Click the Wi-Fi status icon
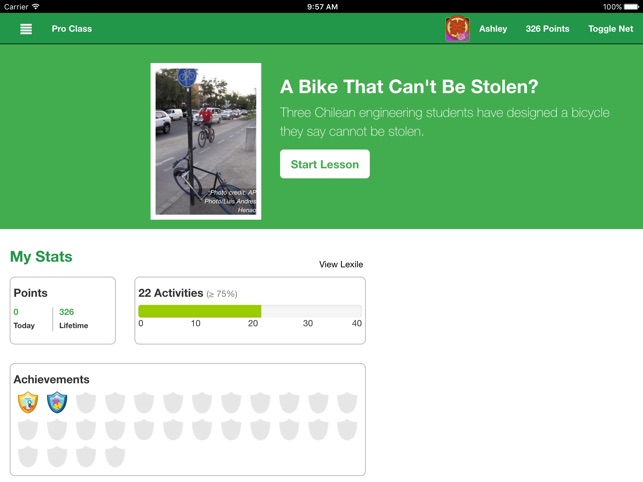The width and height of the screenshot is (643, 482). point(36,6)
